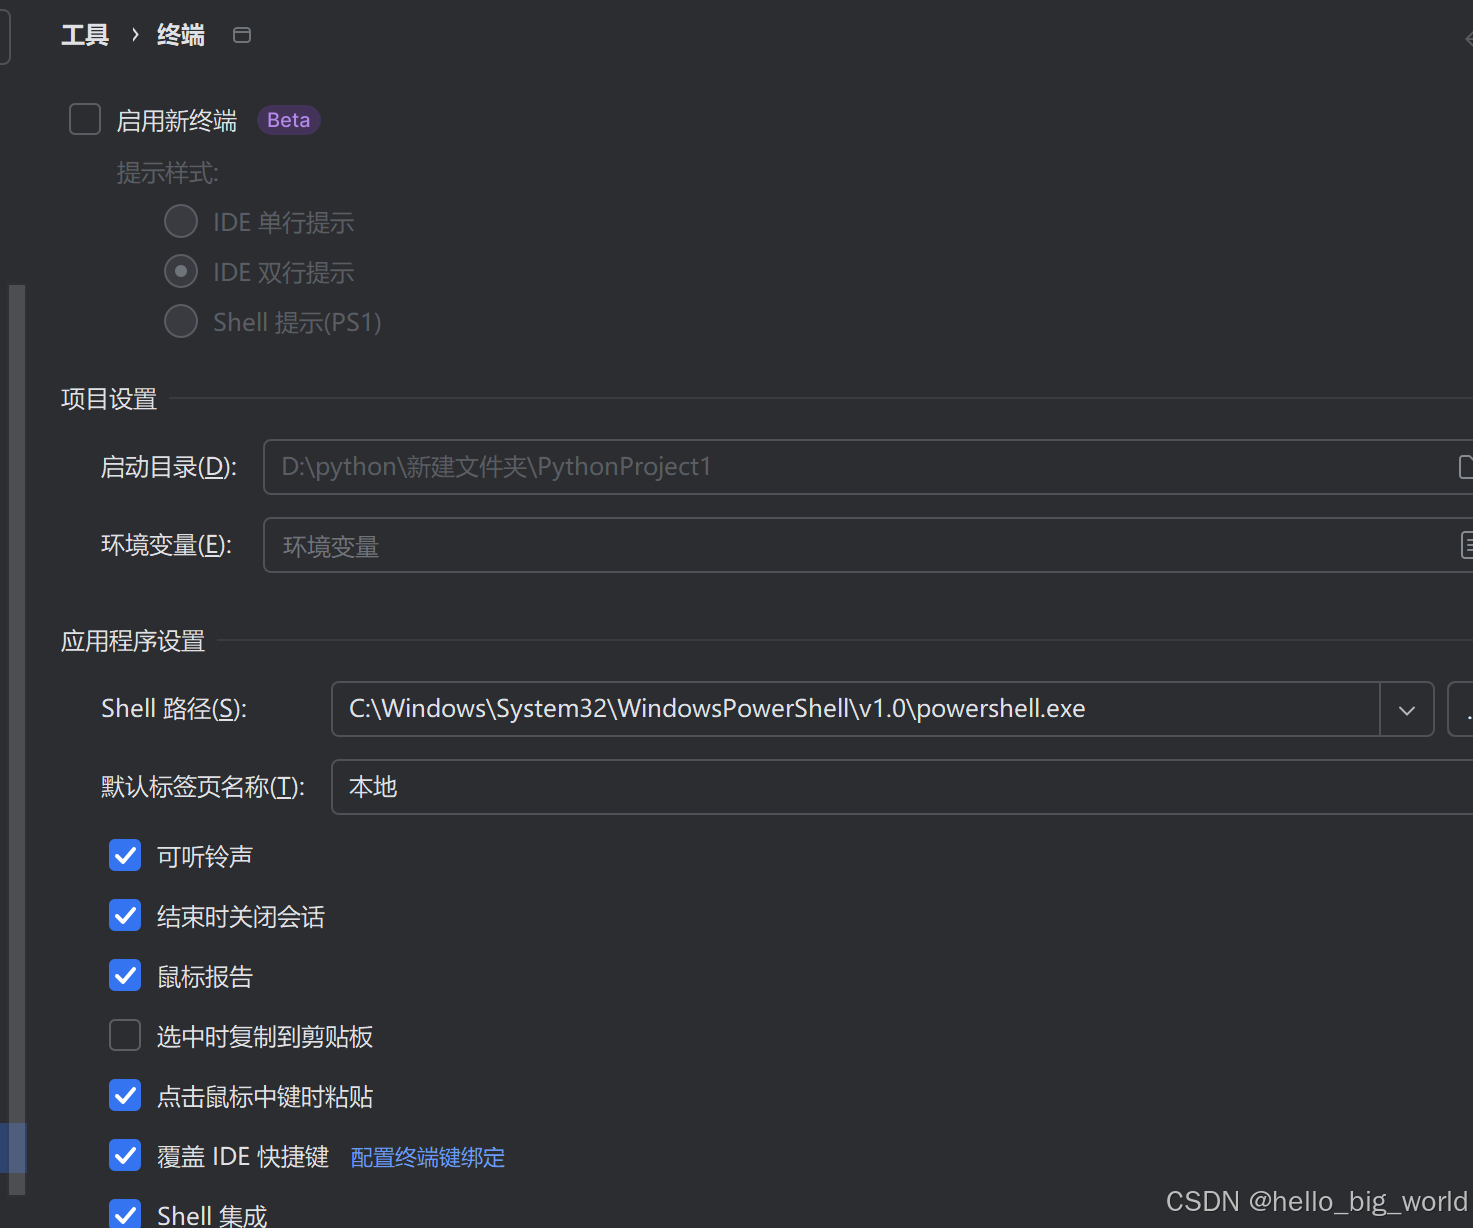Screen dimensions: 1473x1228
Task: Select the Shell 提示(PS1) radio button
Action: [180, 321]
